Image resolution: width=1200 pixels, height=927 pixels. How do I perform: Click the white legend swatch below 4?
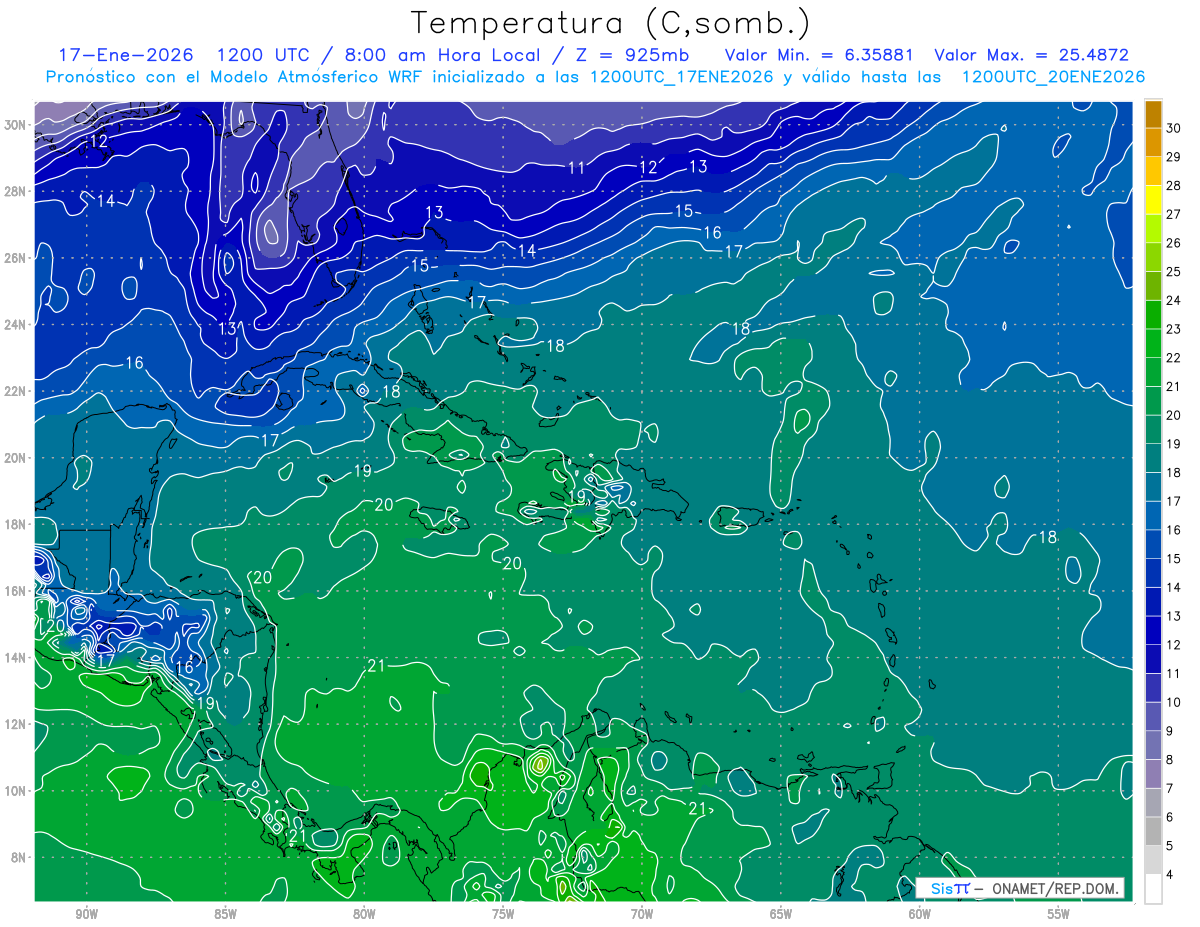tap(1153, 889)
